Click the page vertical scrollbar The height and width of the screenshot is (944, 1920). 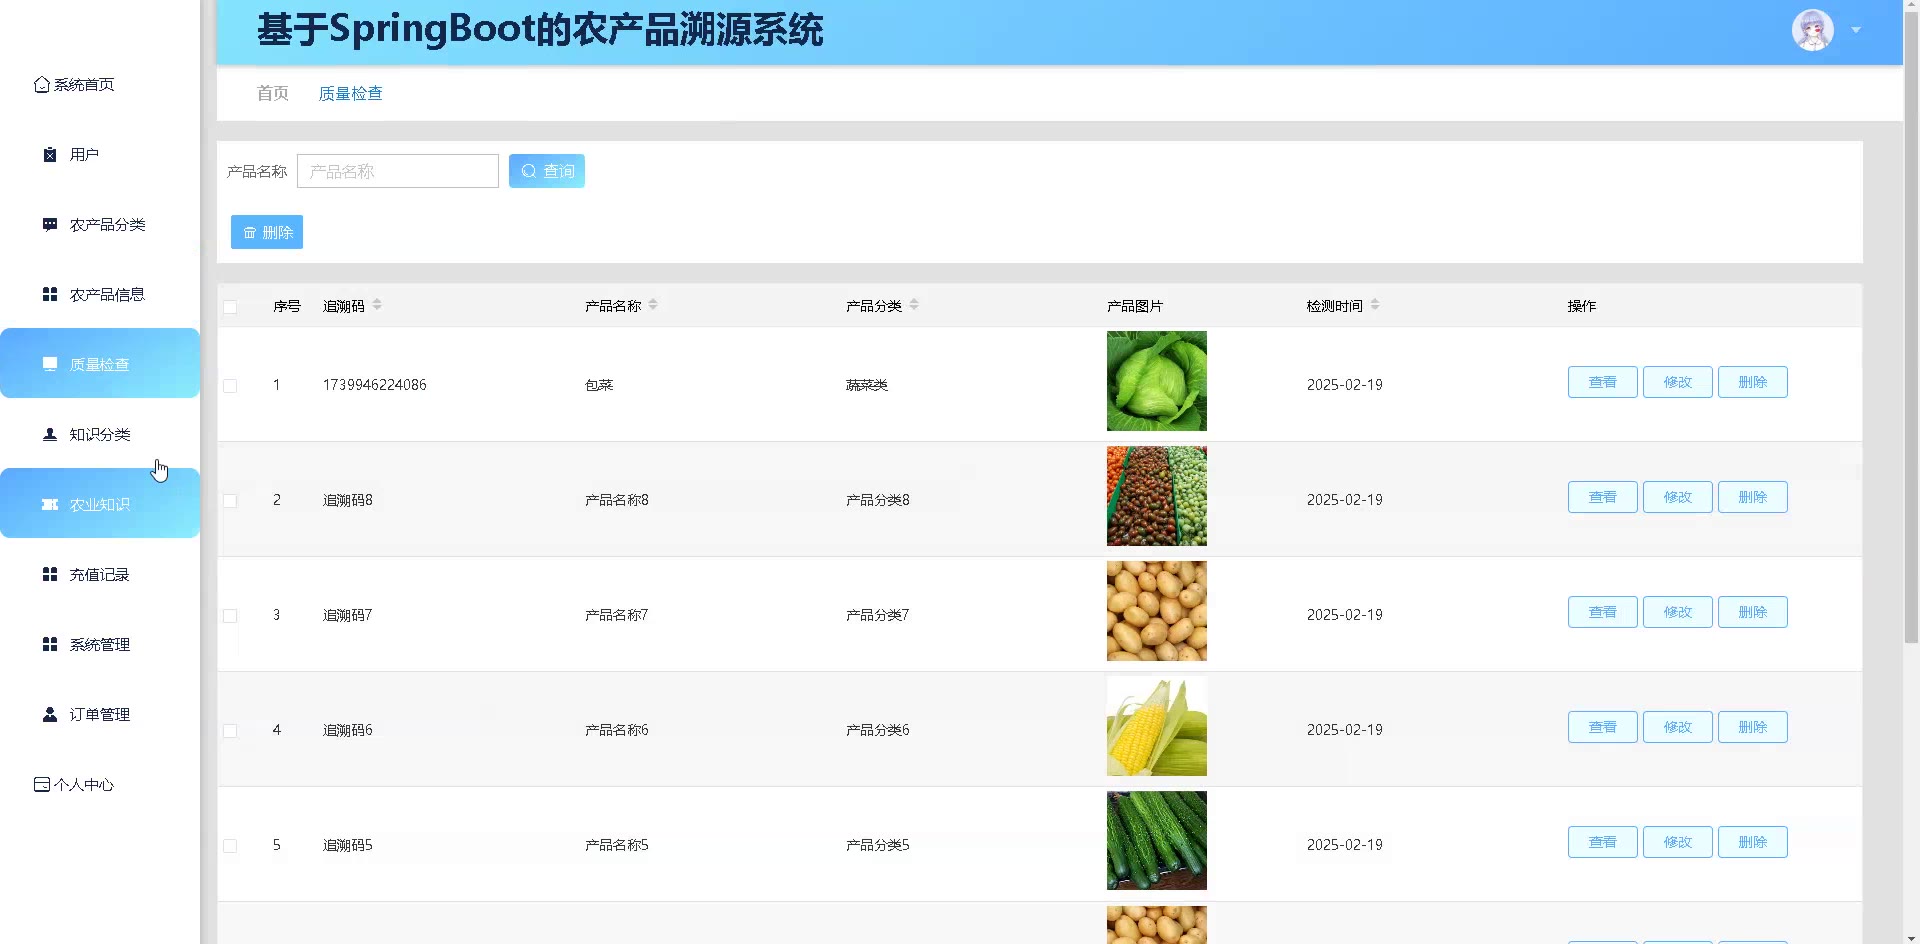1911,330
